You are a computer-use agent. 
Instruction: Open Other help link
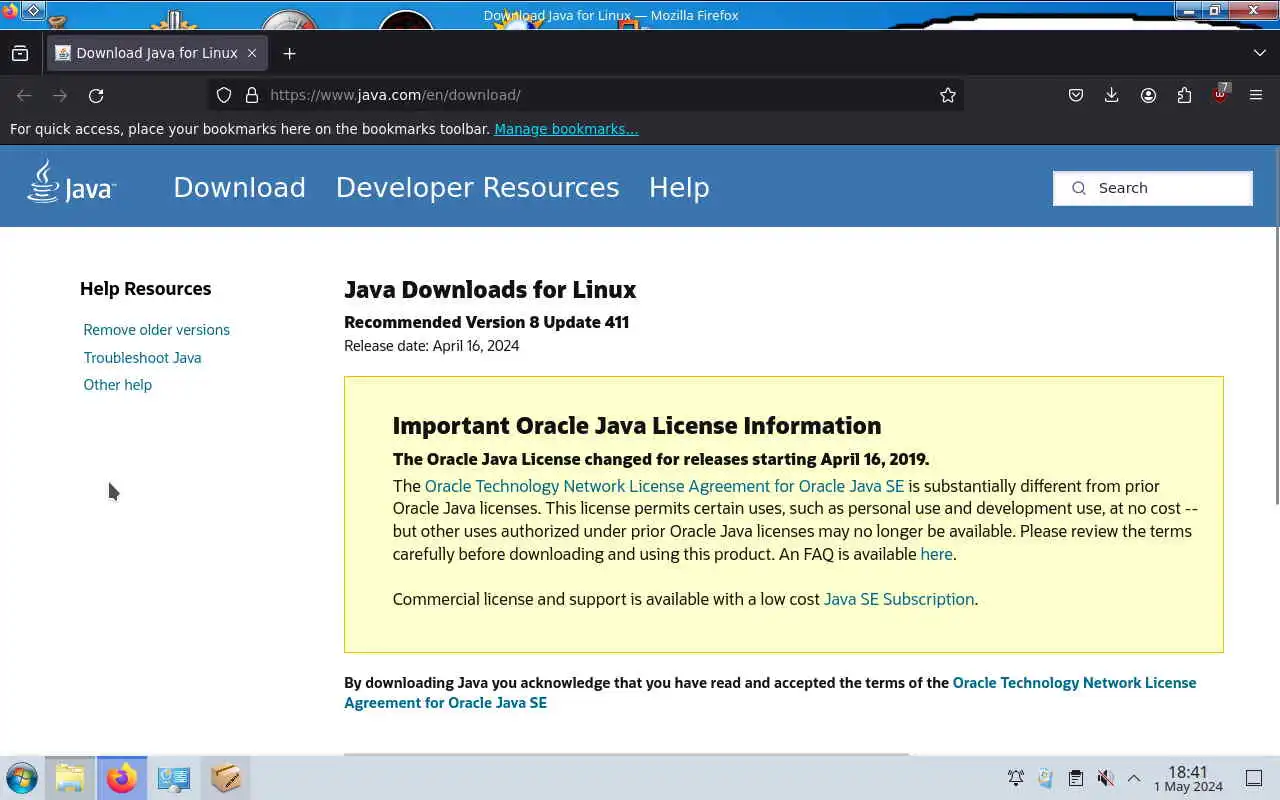tap(117, 385)
